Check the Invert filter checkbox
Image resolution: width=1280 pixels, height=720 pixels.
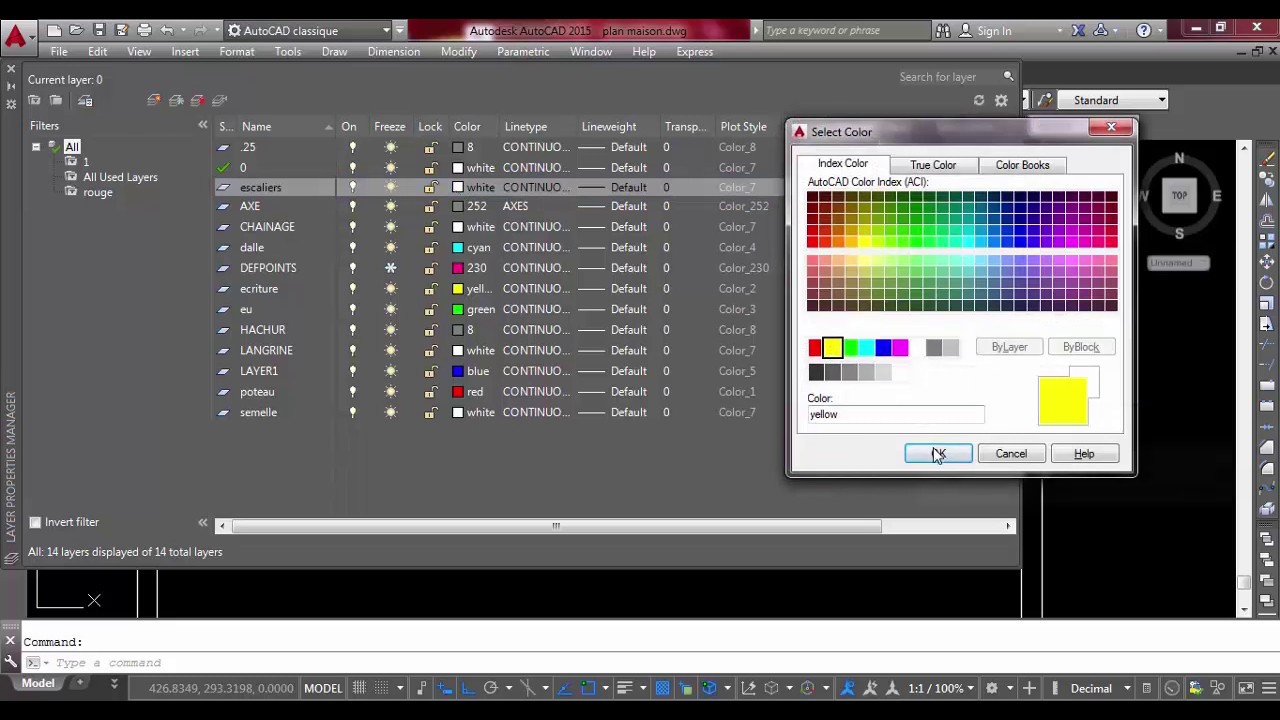35,522
